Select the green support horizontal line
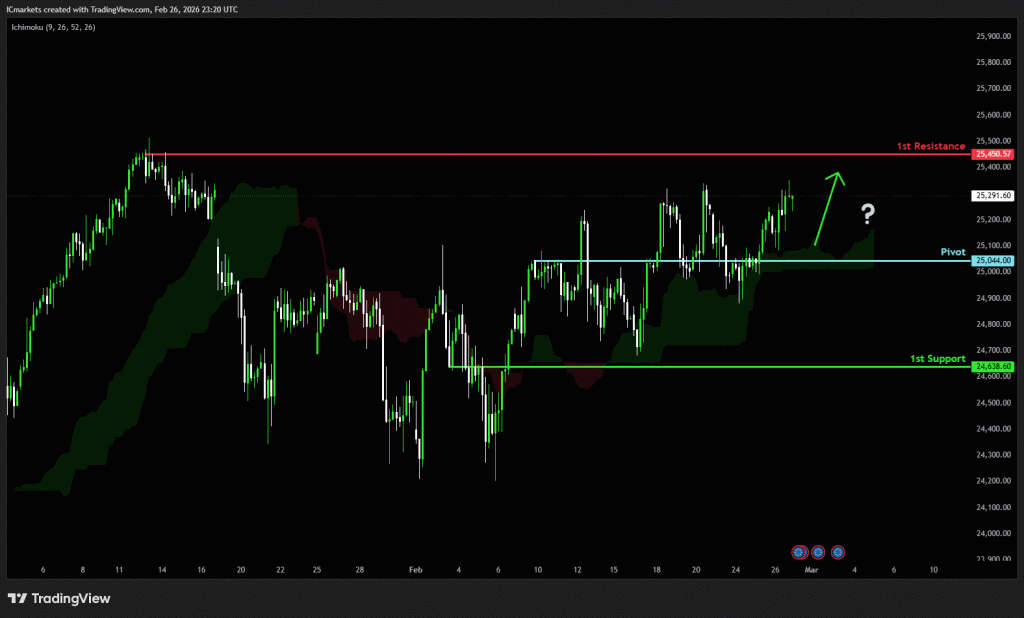This screenshot has height=618, width=1024. click(700, 367)
